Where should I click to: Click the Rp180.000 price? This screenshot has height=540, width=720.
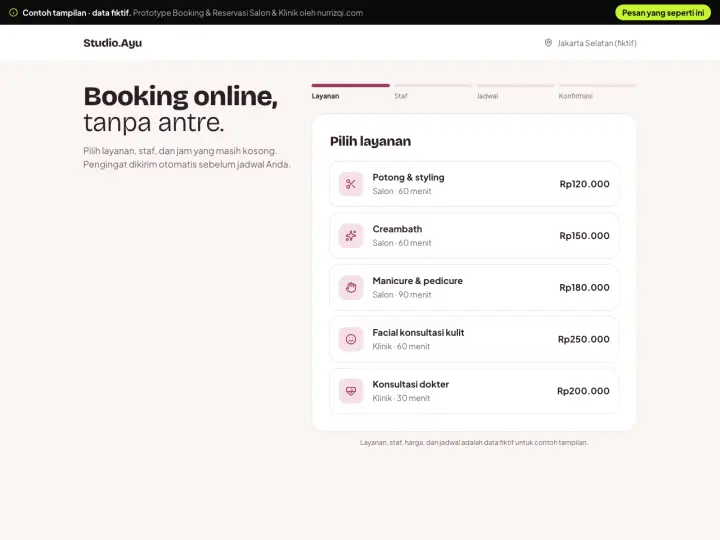584,287
